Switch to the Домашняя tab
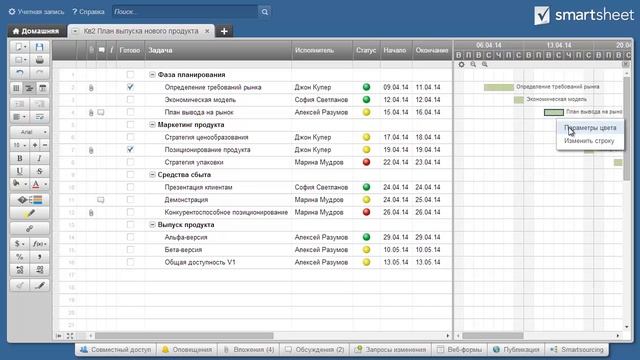Viewport: 640px width, 360px height. point(36,31)
